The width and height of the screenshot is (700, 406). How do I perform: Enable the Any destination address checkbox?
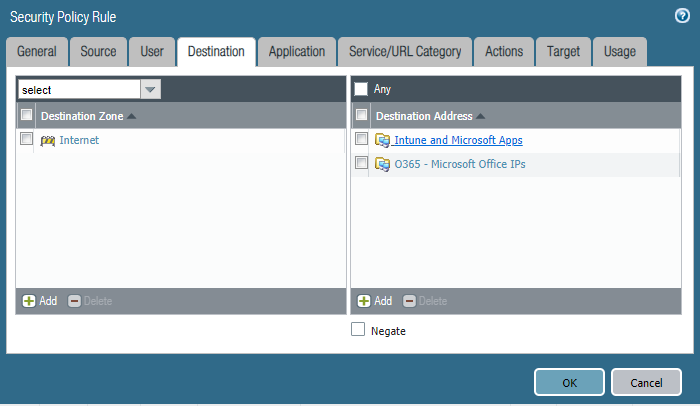click(x=361, y=89)
